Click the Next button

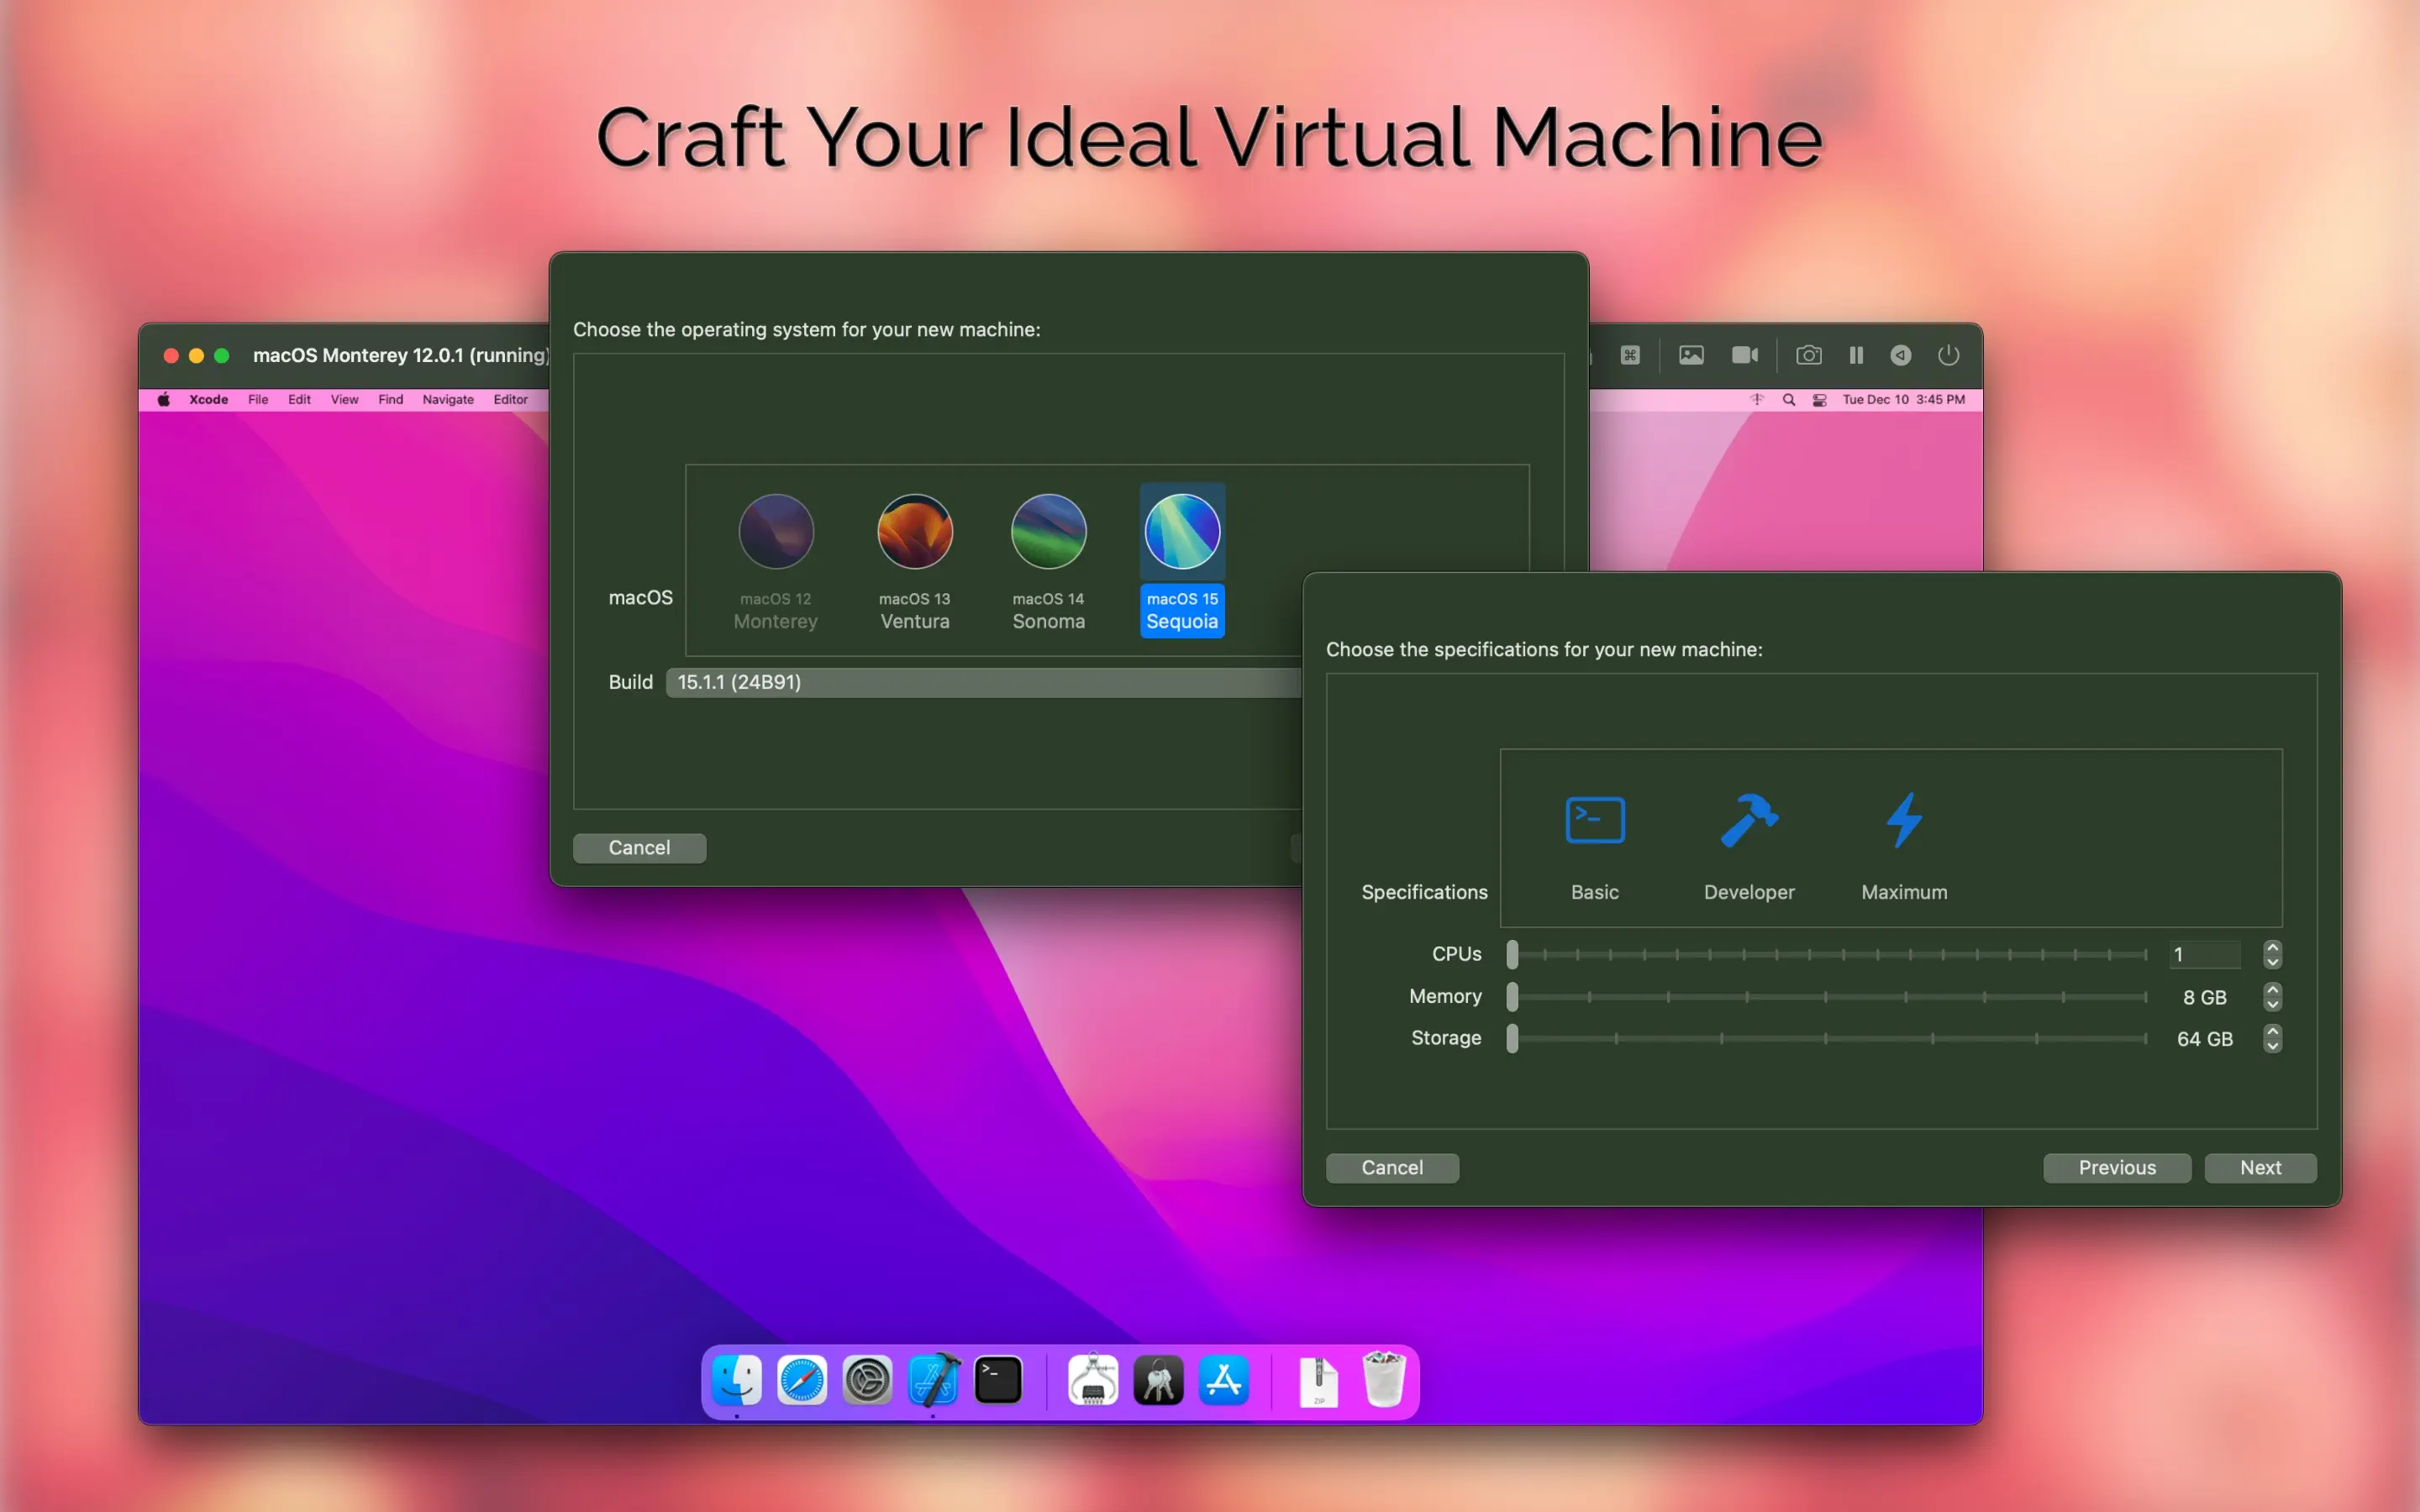(x=2259, y=1167)
